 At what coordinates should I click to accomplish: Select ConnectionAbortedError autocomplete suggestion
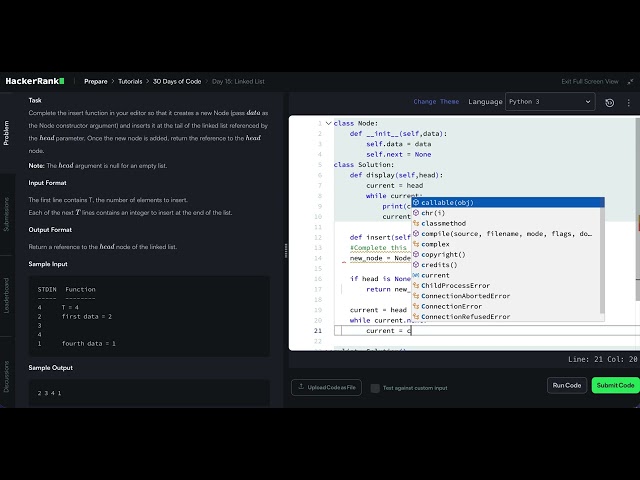point(505,296)
